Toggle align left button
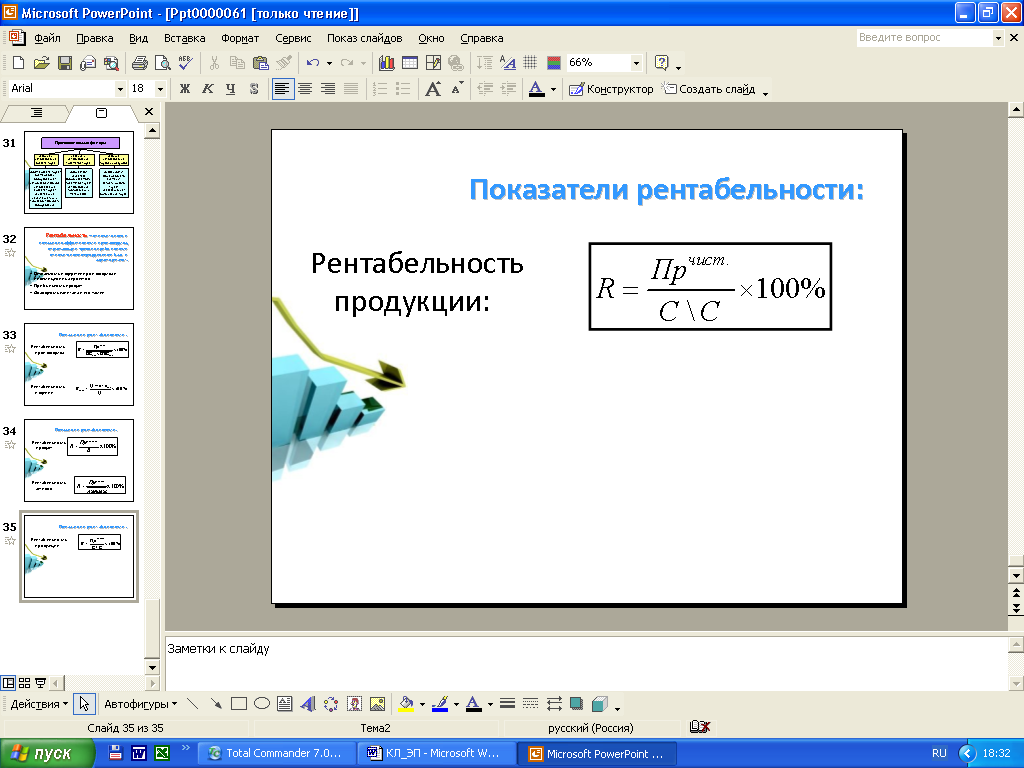Viewport: 1024px width, 768px height. (282, 89)
